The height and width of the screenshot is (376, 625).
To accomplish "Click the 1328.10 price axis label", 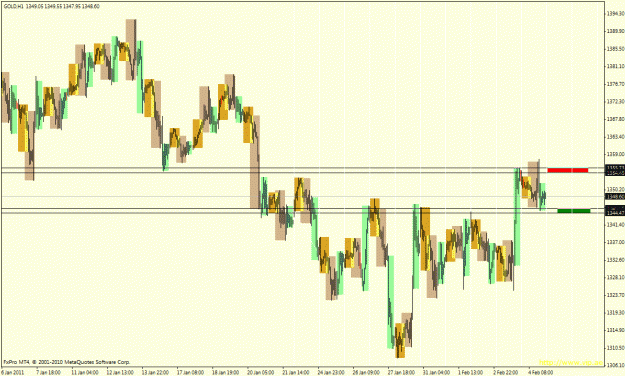I will click(x=616, y=277).
